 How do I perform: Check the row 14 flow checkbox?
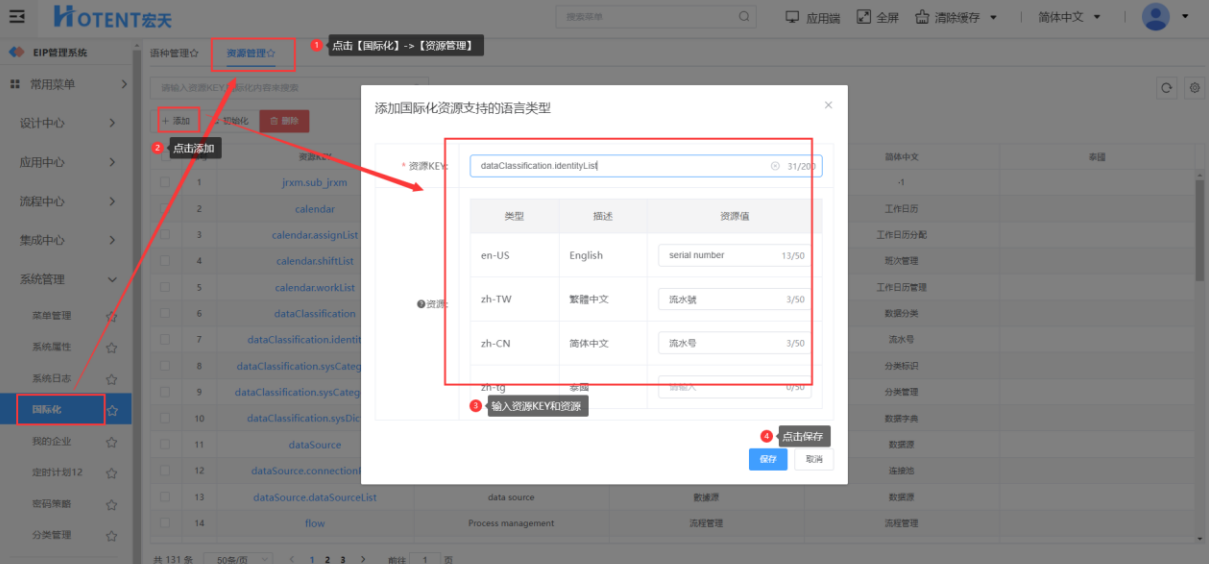click(166, 522)
